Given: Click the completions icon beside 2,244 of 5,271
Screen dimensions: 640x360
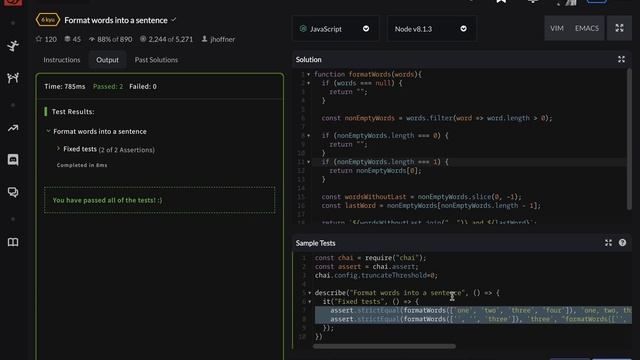Looking at the screenshot, I should tap(143, 39).
